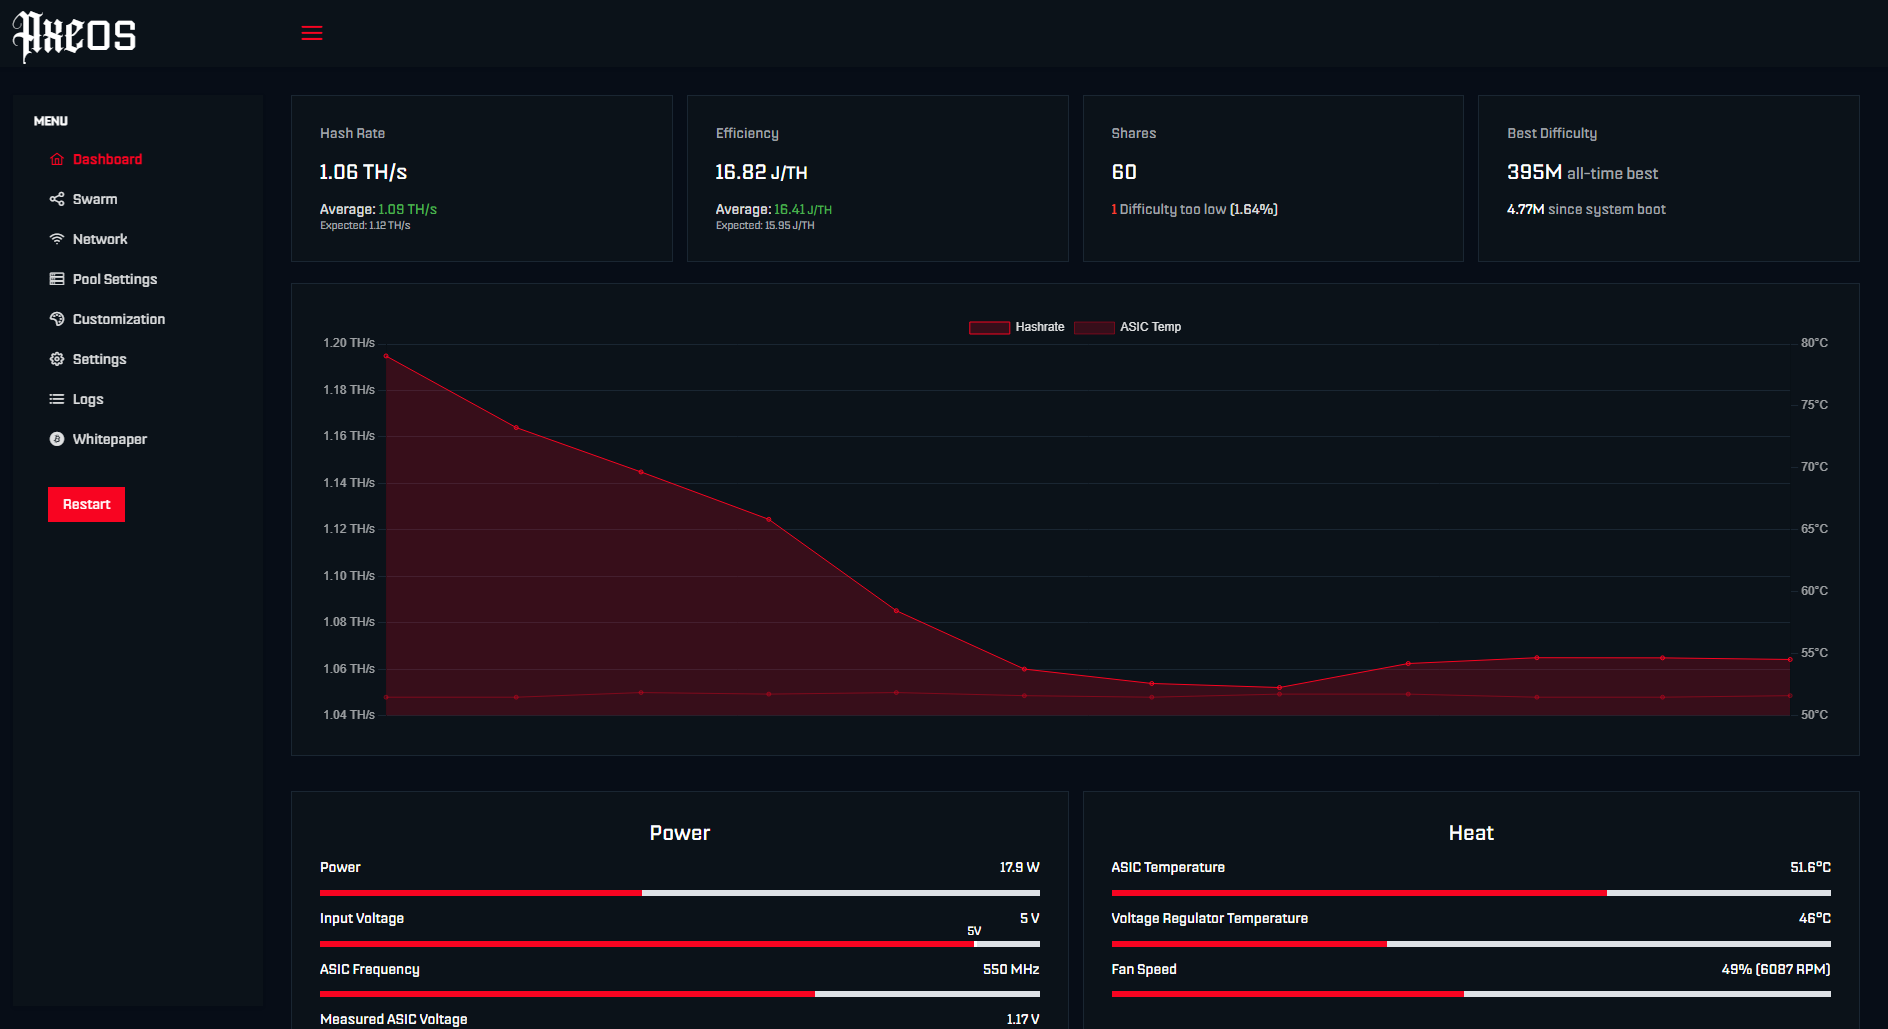Click the Customization palette icon

tap(57, 319)
